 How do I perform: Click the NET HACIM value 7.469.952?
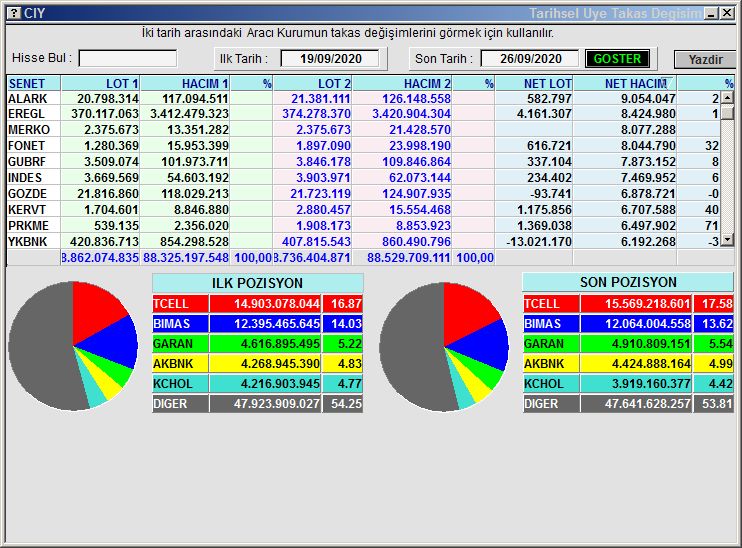(x=648, y=178)
